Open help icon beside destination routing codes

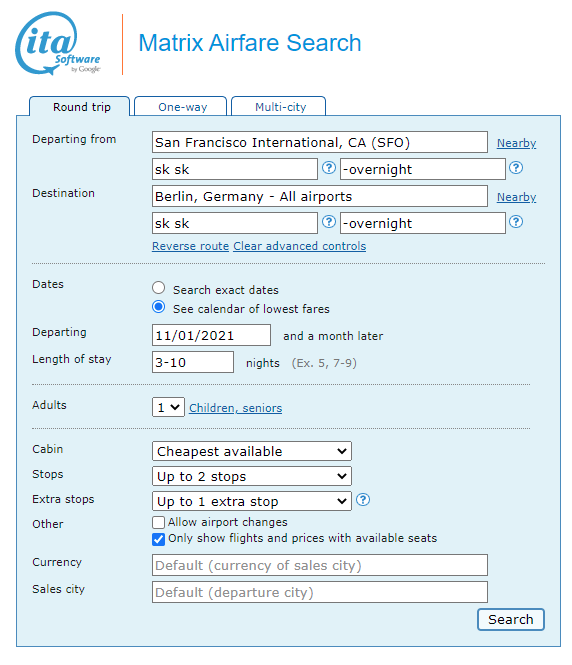[x=329, y=222]
